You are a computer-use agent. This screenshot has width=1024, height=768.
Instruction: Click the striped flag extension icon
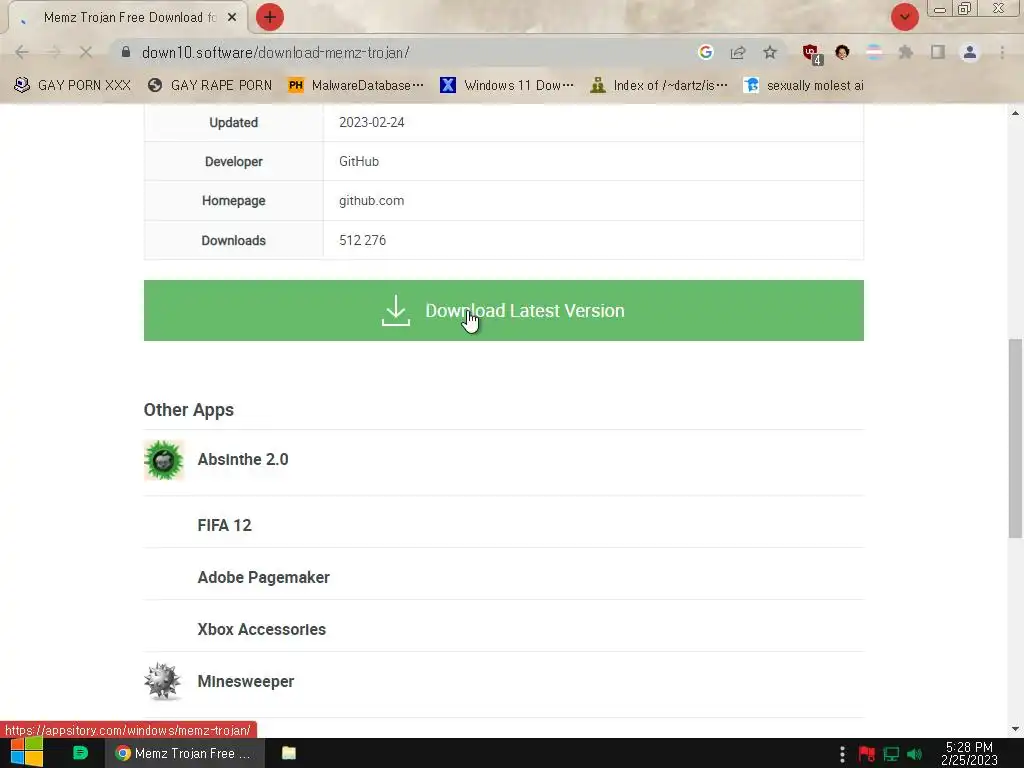(x=874, y=52)
